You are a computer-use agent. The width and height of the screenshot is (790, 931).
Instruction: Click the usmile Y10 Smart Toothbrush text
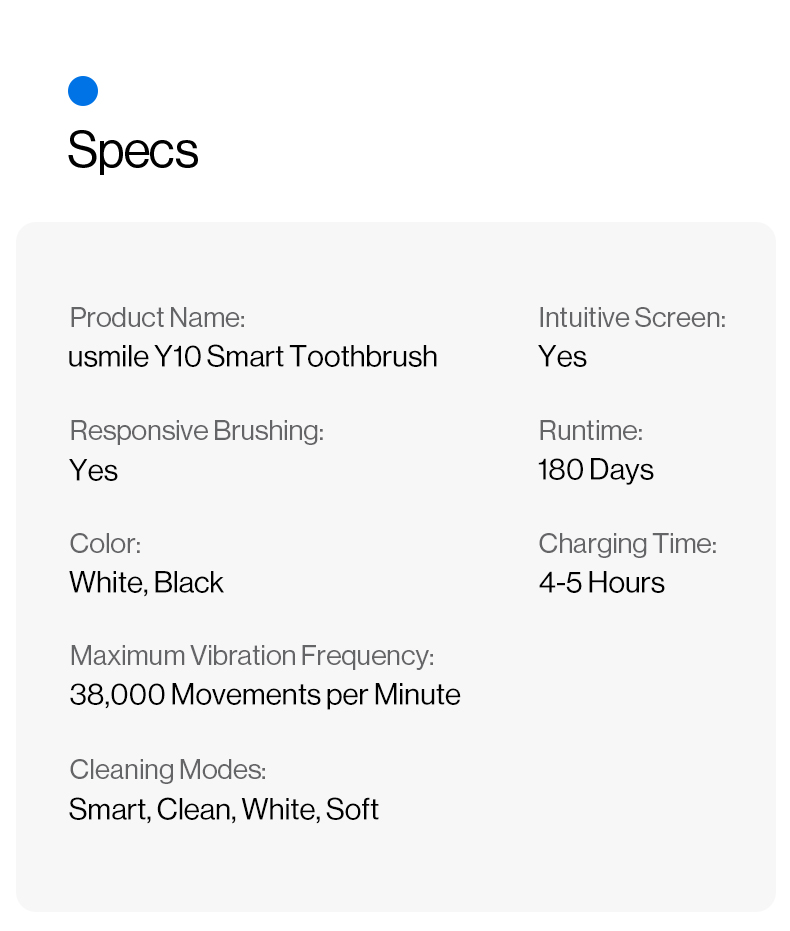(x=253, y=357)
